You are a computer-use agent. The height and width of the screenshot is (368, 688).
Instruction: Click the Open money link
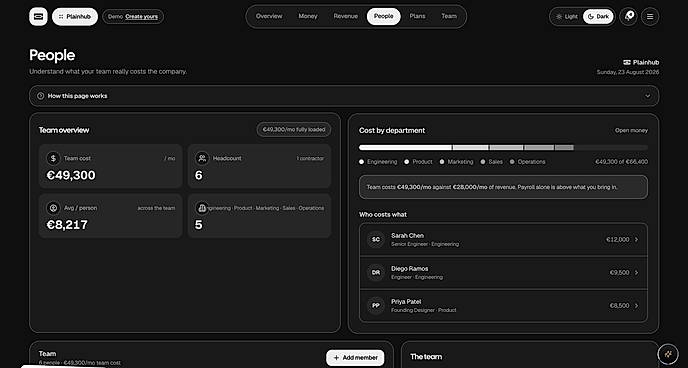[x=631, y=130]
